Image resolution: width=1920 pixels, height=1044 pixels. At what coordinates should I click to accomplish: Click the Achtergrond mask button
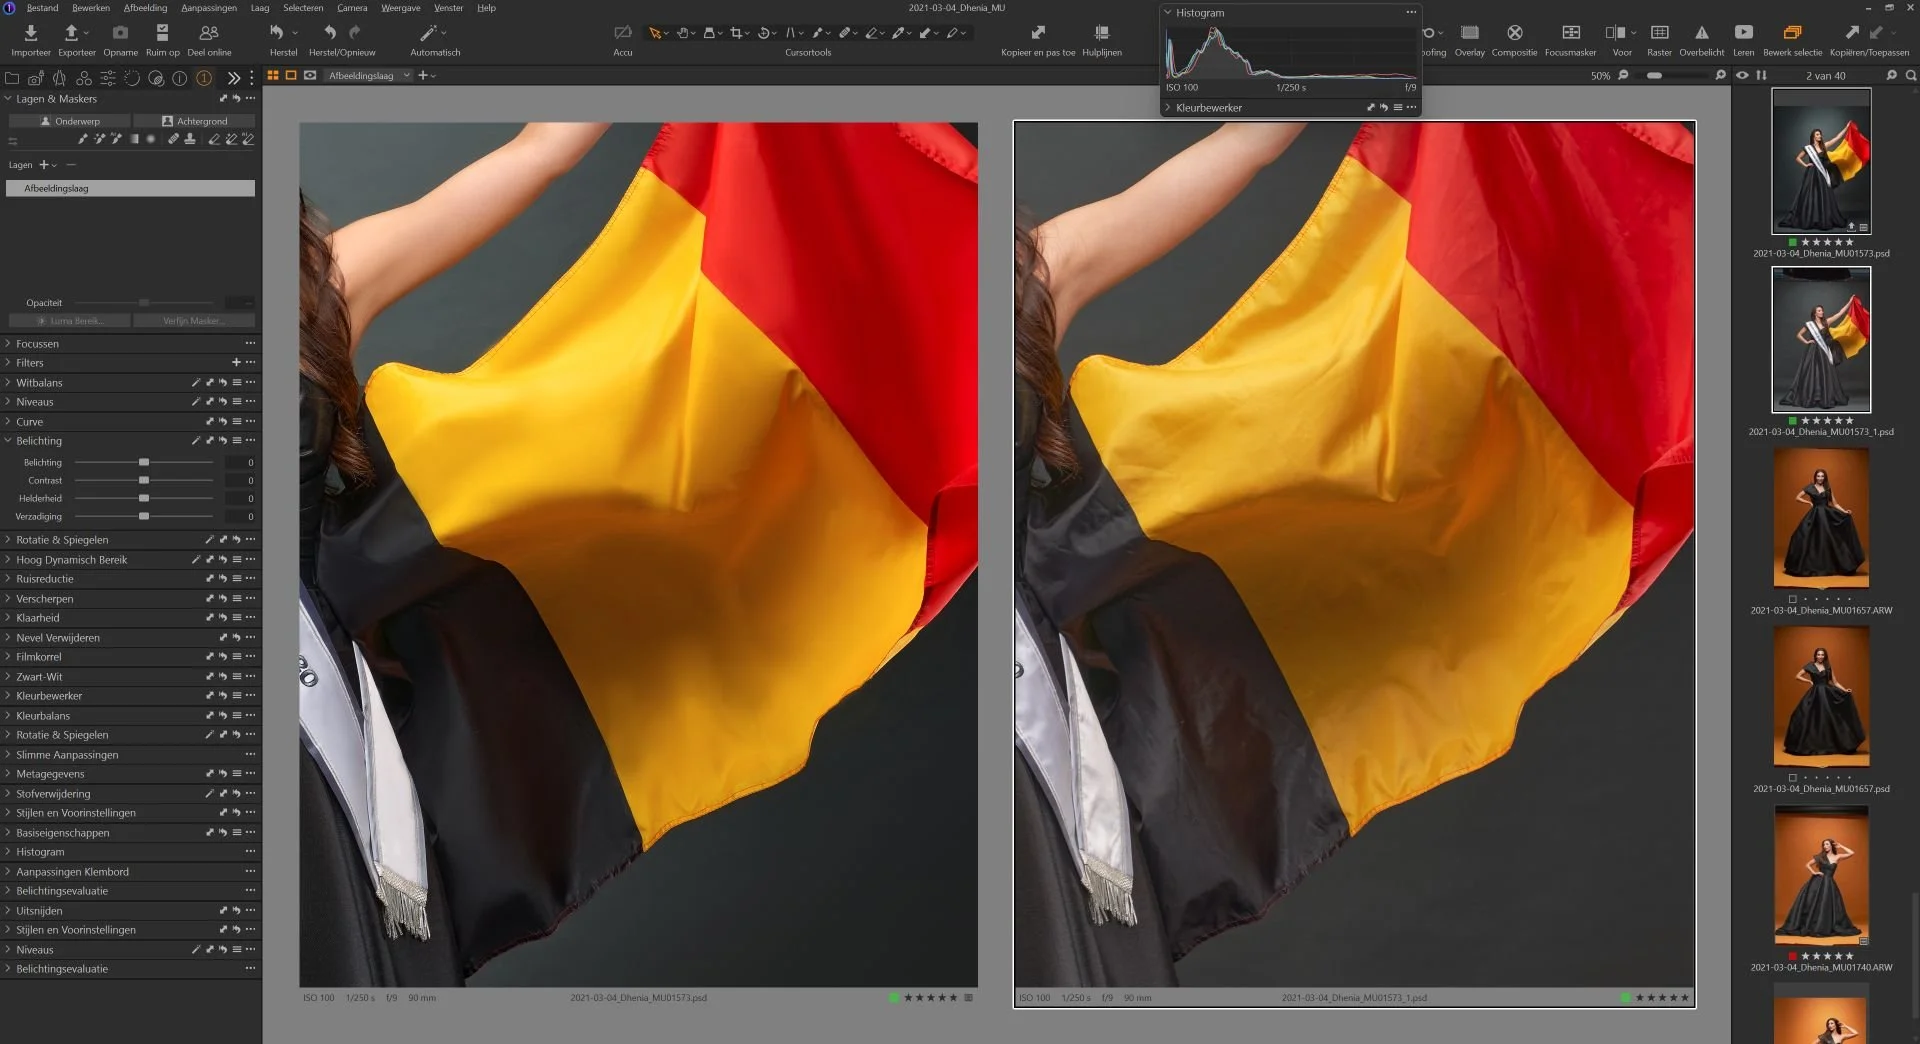point(194,121)
